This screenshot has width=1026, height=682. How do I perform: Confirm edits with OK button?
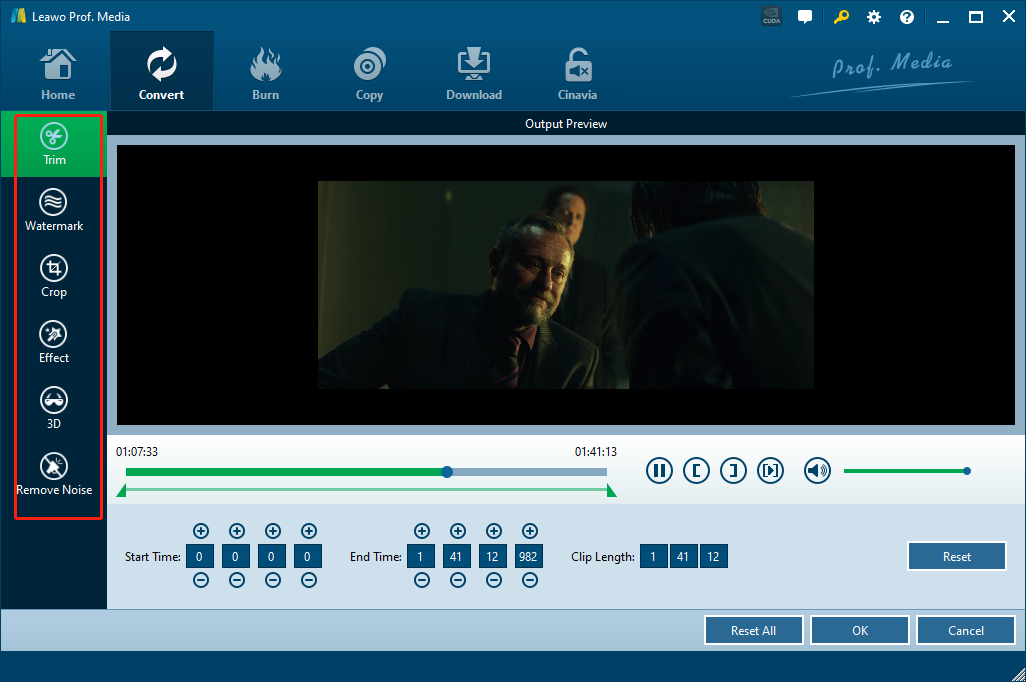click(860, 631)
